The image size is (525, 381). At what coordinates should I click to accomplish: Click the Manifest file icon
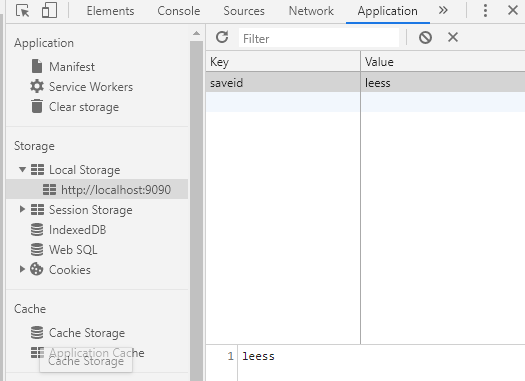tap(37, 66)
